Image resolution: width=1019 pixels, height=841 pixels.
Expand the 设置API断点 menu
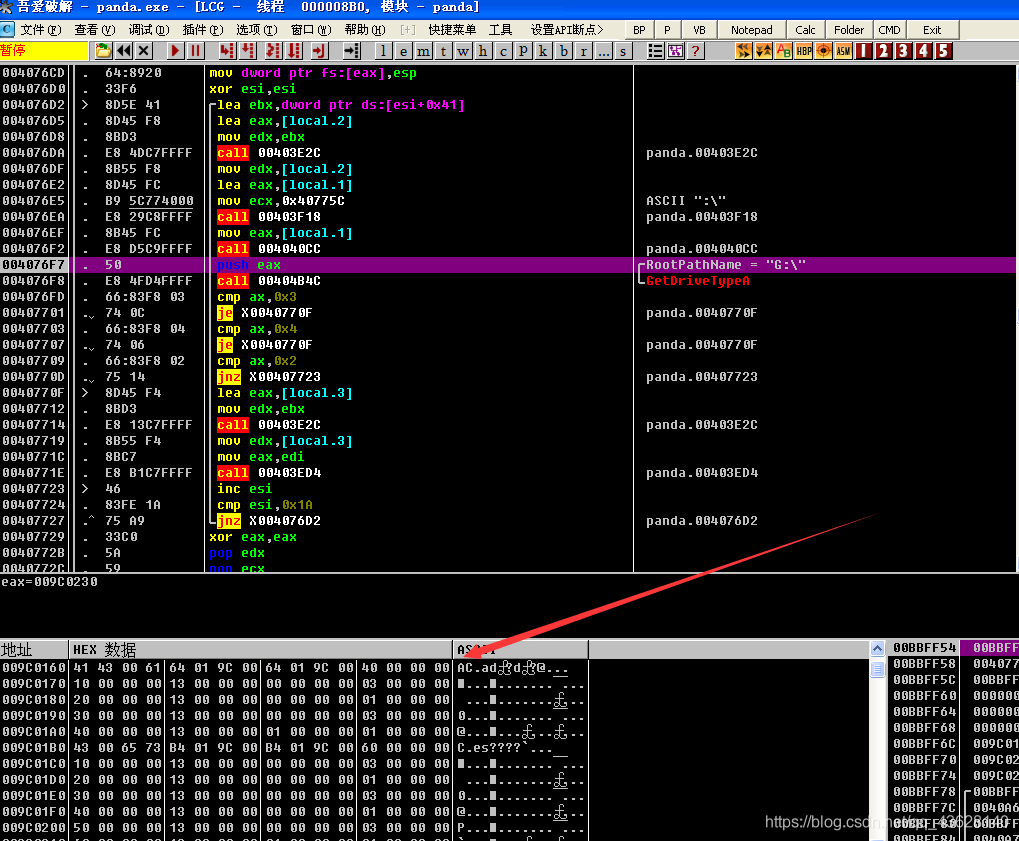567,30
